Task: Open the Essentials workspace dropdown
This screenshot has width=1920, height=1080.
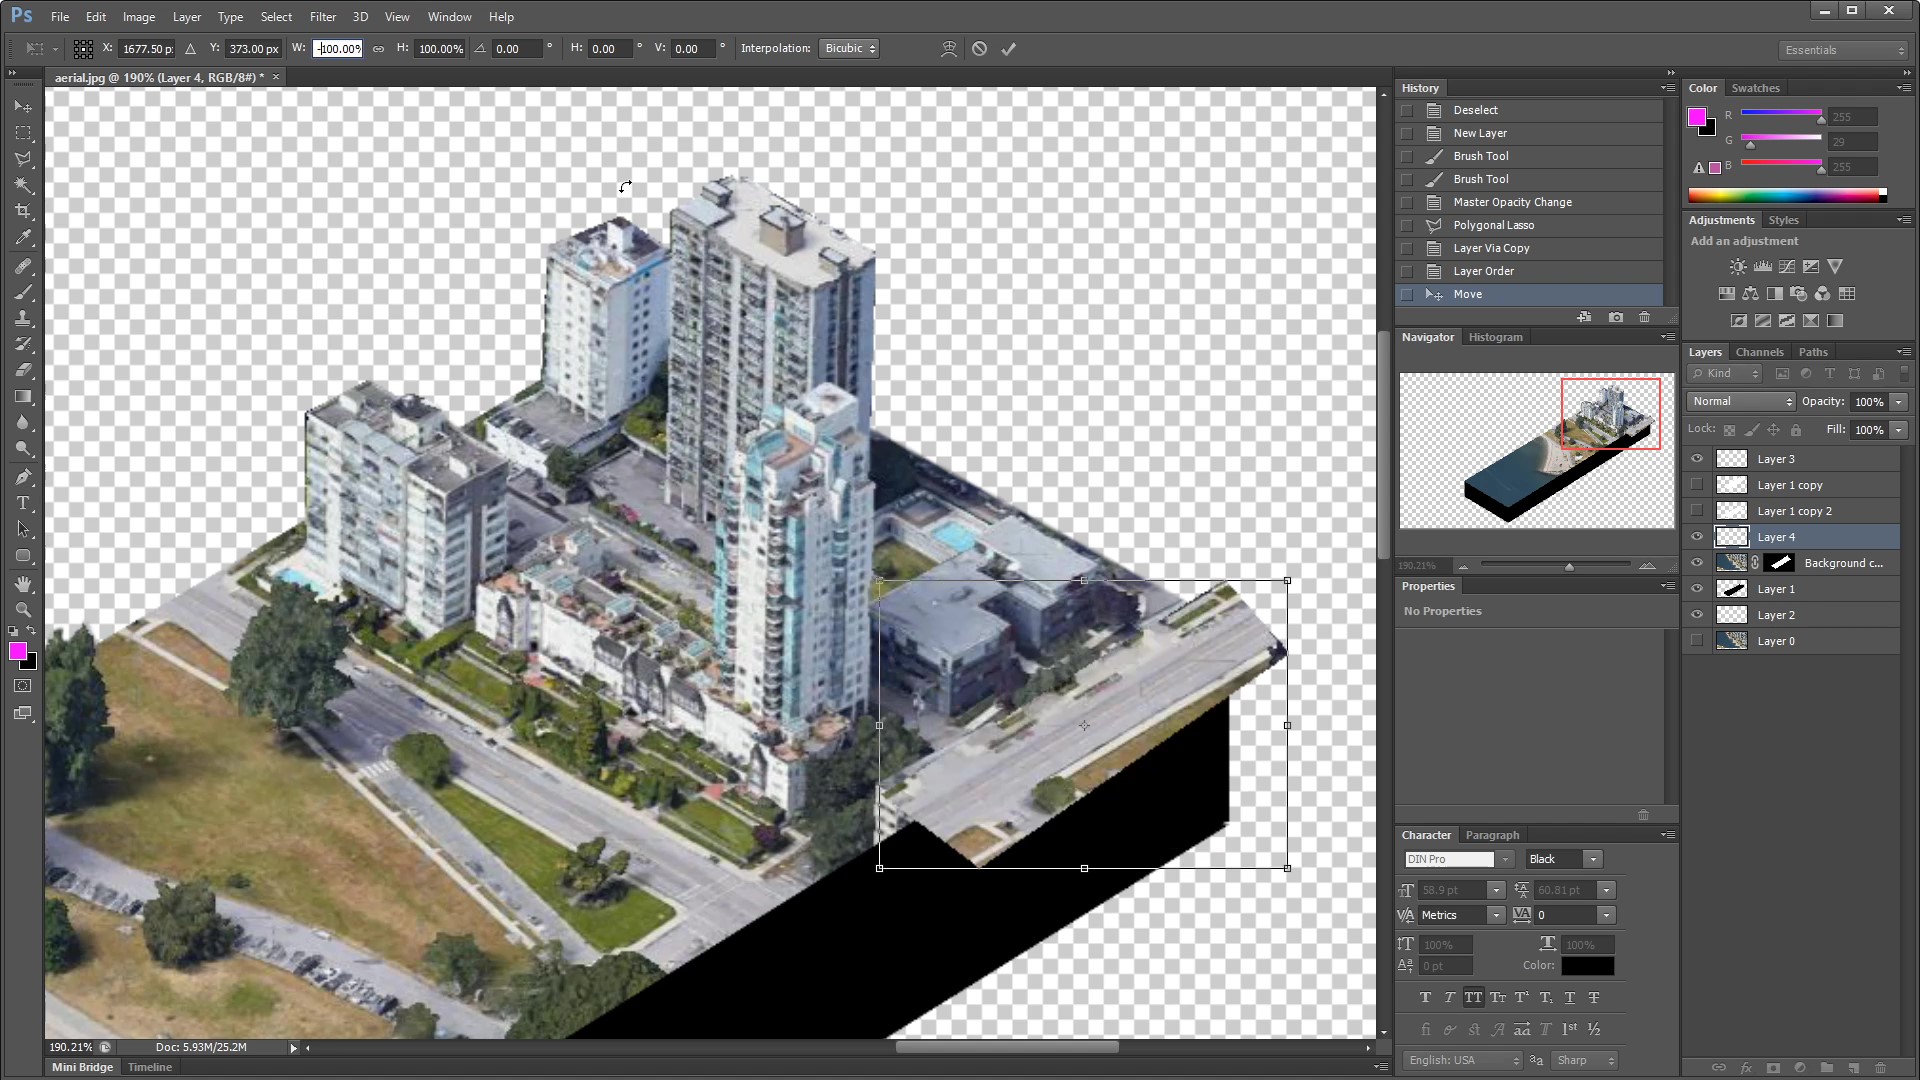Action: click(x=1844, y=50)
